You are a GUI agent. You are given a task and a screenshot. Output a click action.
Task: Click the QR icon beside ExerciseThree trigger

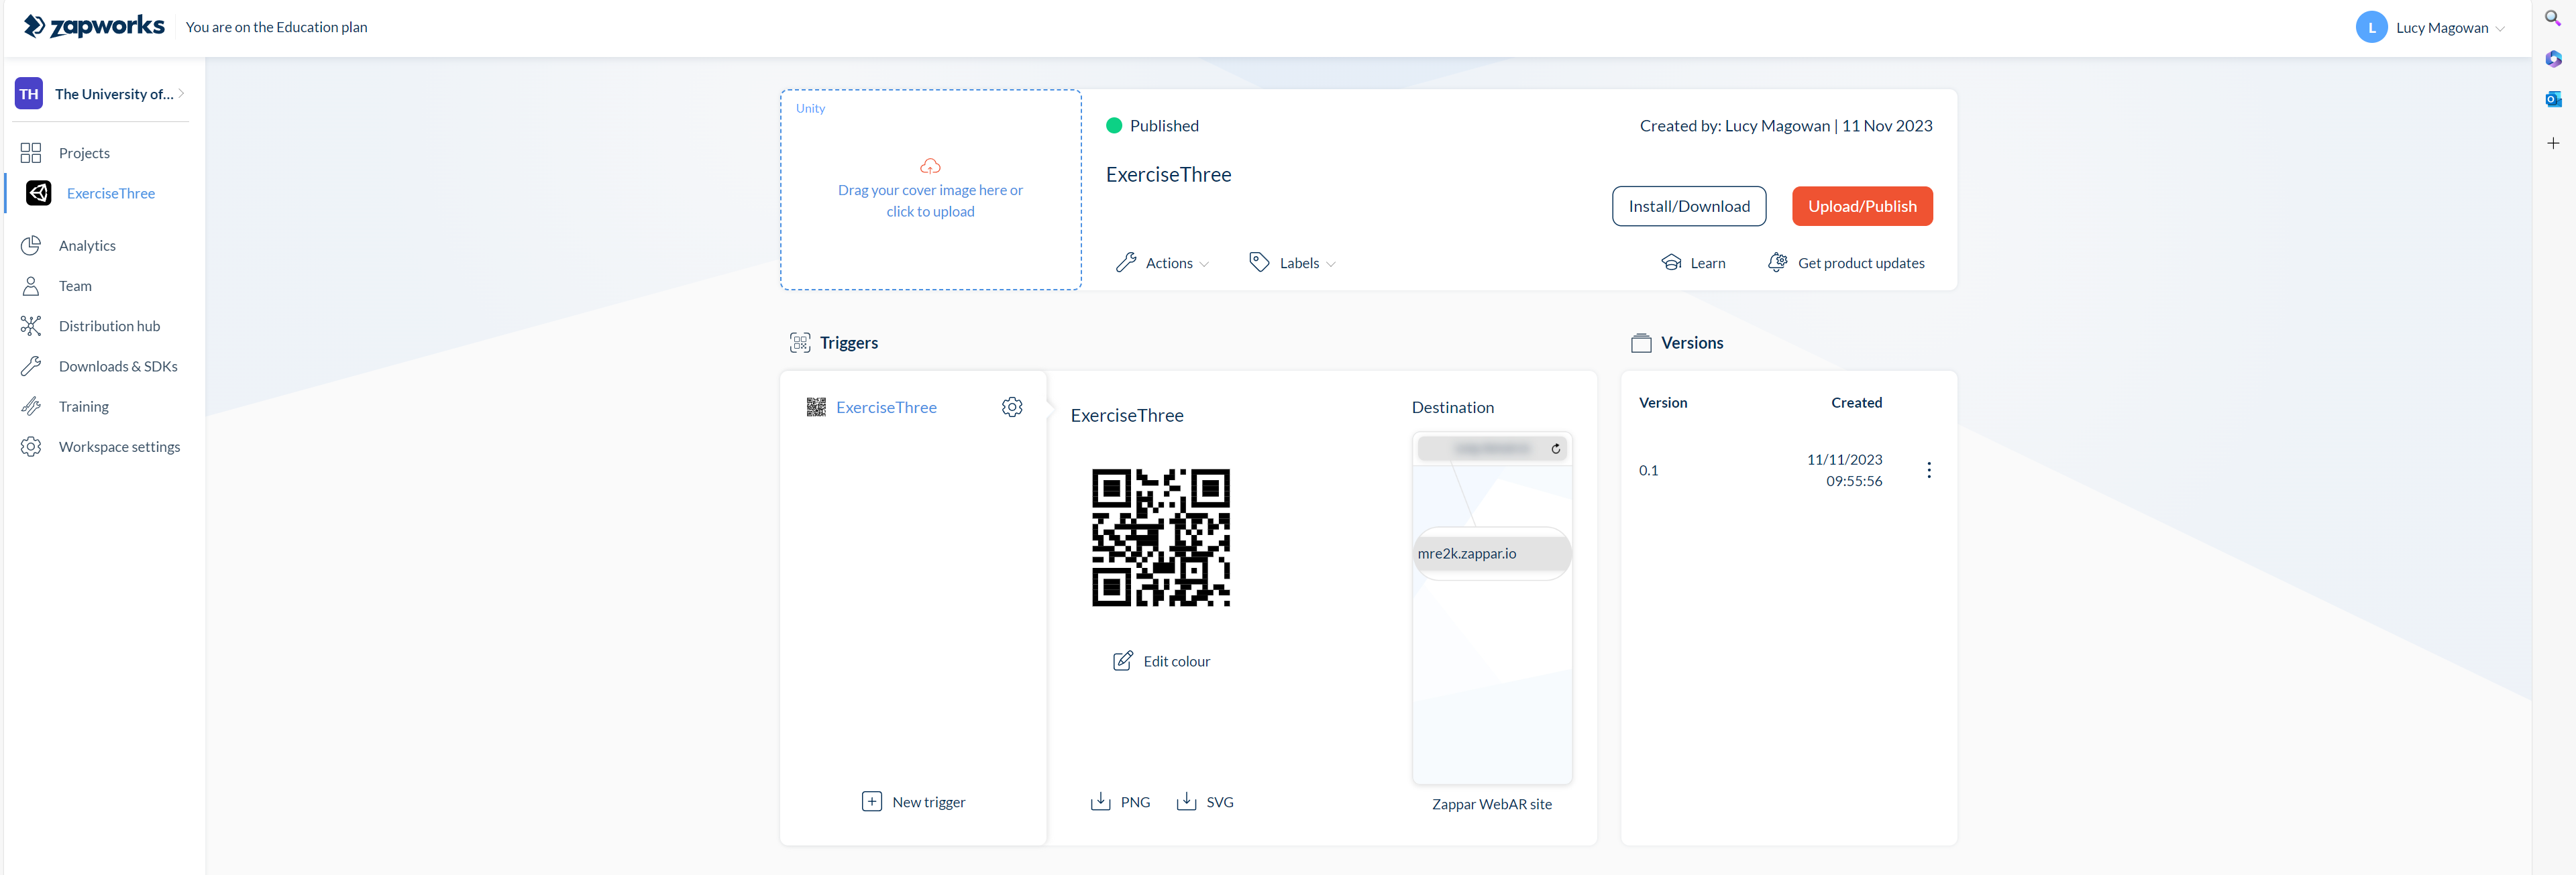(816, 407)
